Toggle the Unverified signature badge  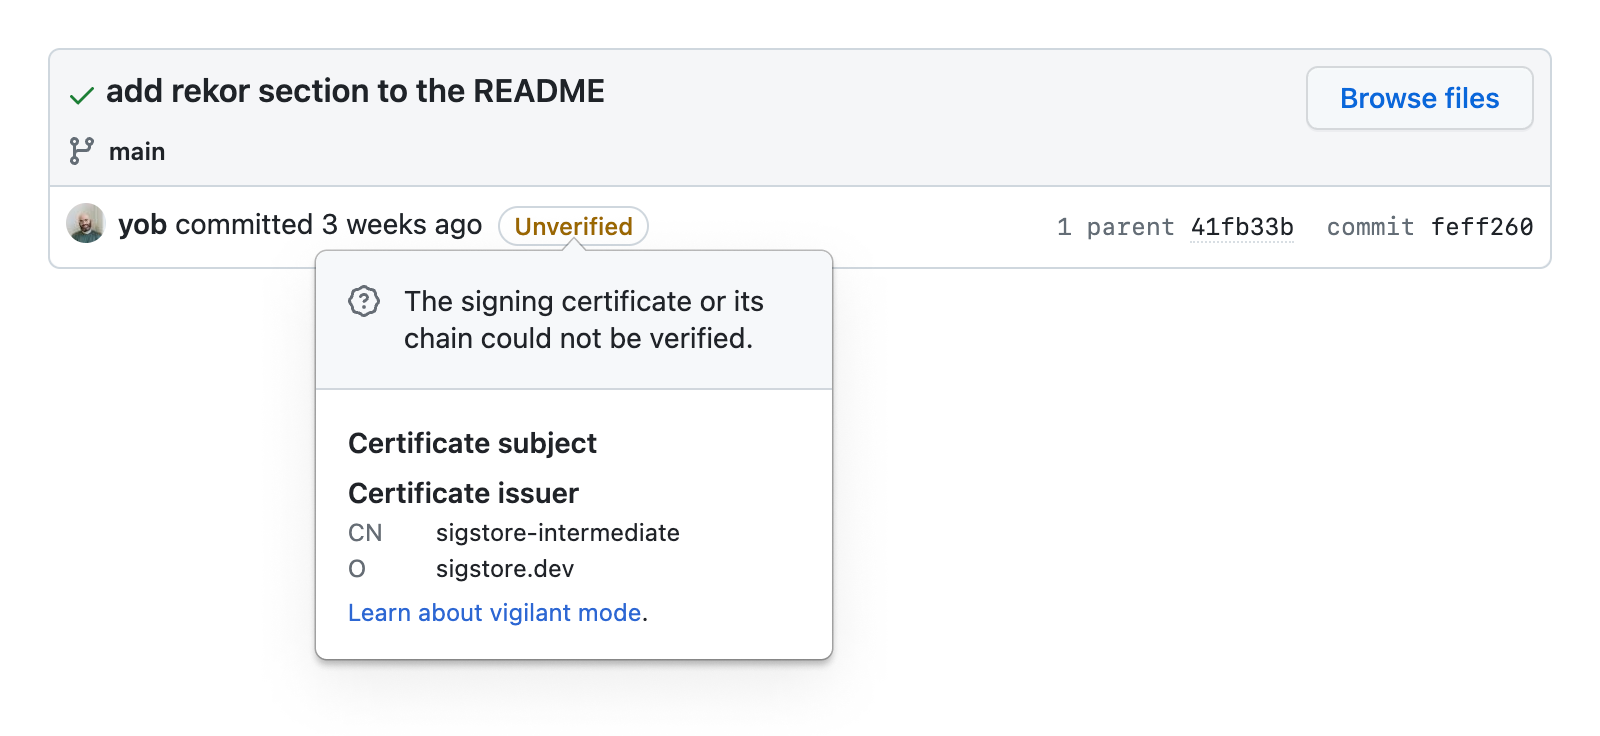(x=573, y=226)
